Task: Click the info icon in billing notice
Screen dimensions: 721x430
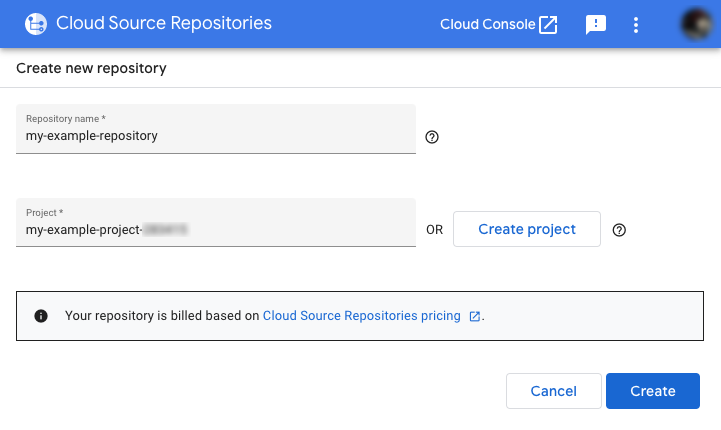Action: tap(41, 316)
